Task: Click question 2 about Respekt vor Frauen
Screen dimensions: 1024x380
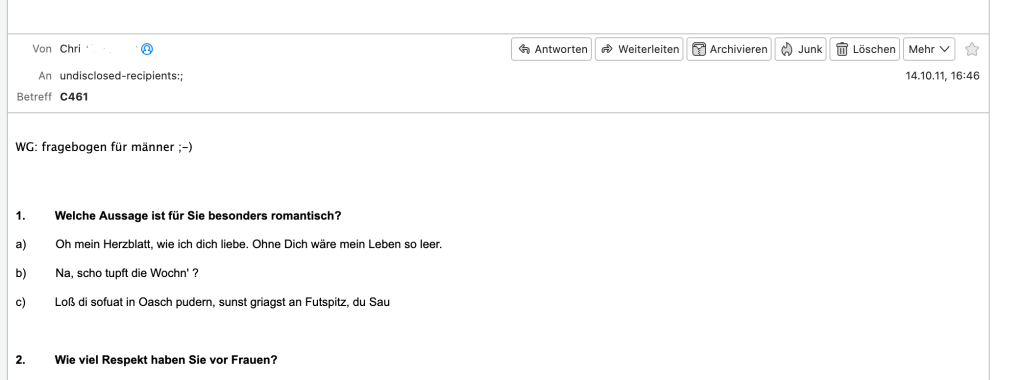Action: [x=166, y=360]
